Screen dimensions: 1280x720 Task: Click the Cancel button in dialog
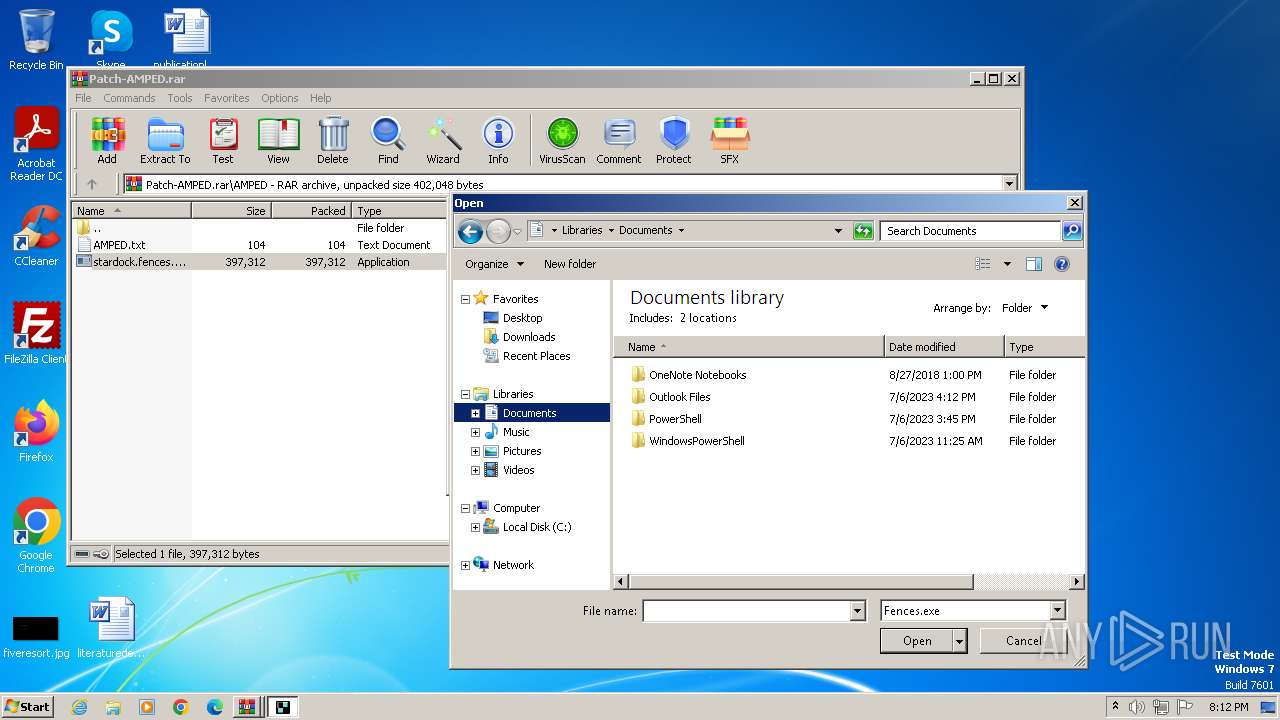tap(1023, 641)
